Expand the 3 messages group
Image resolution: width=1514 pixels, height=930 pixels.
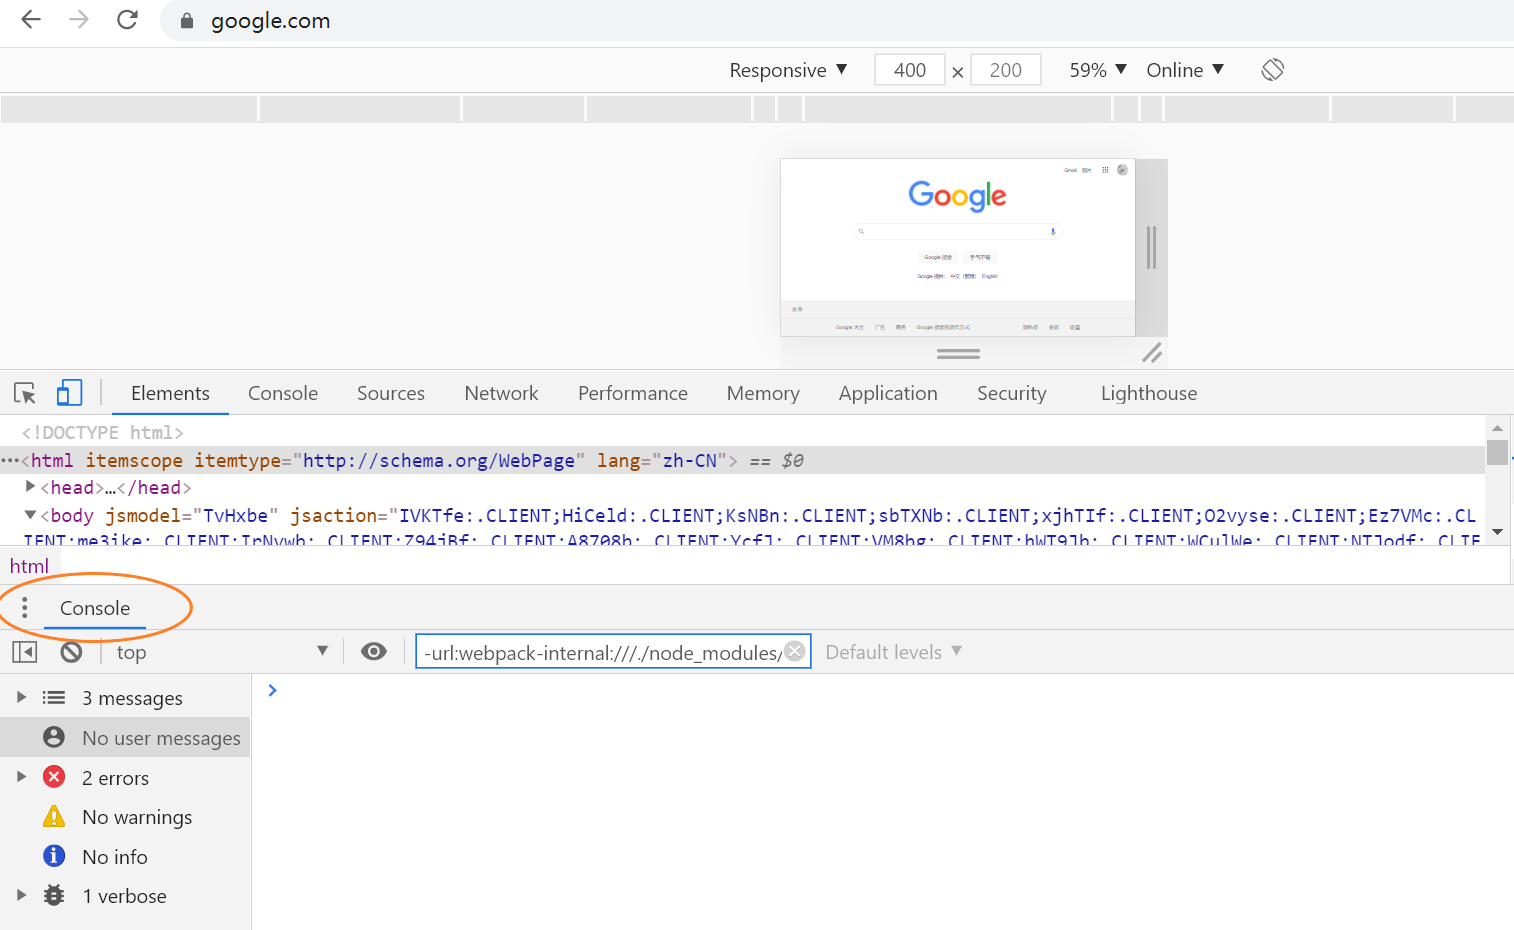(21, 697)
